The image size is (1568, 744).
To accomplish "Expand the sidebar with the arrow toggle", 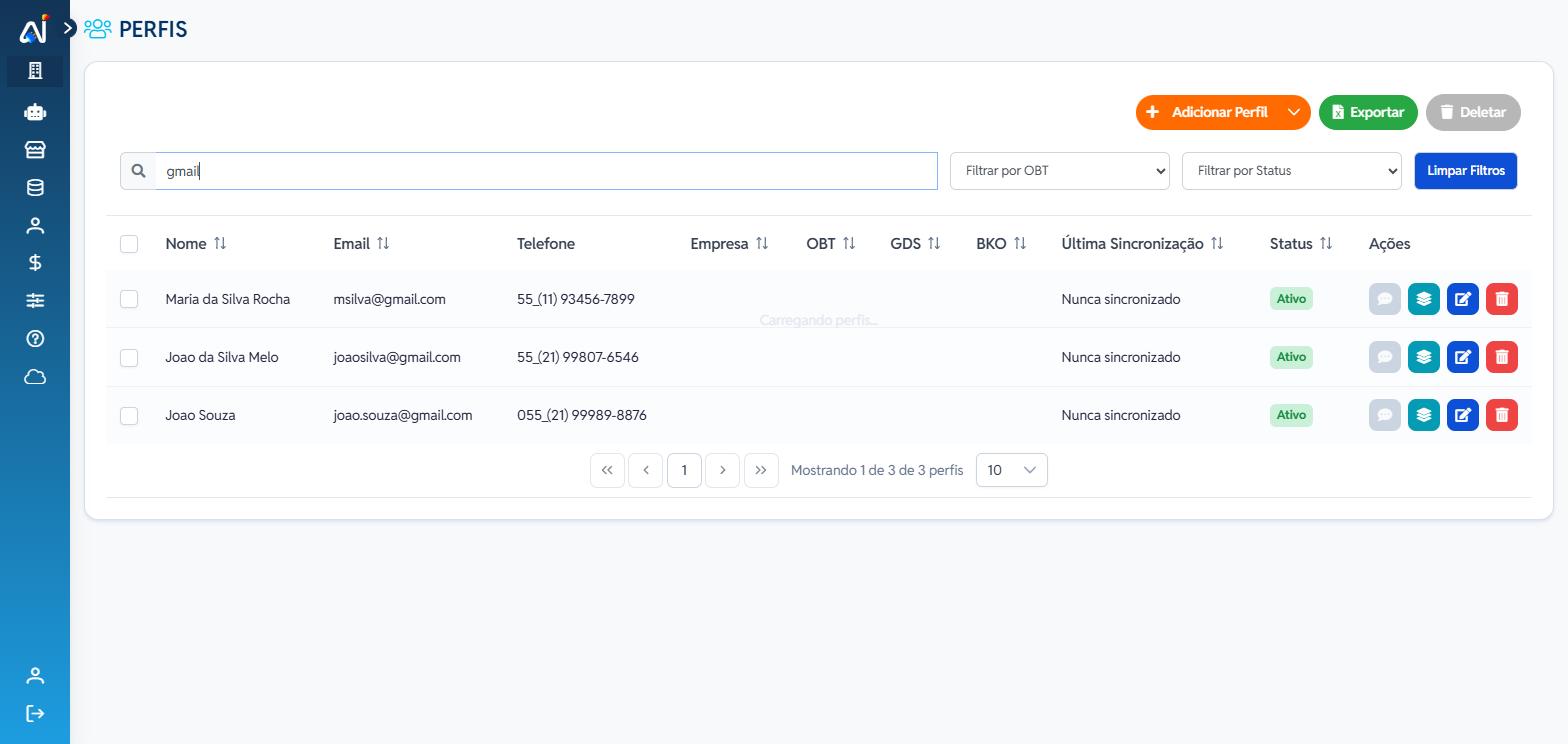I will [69, 28].
